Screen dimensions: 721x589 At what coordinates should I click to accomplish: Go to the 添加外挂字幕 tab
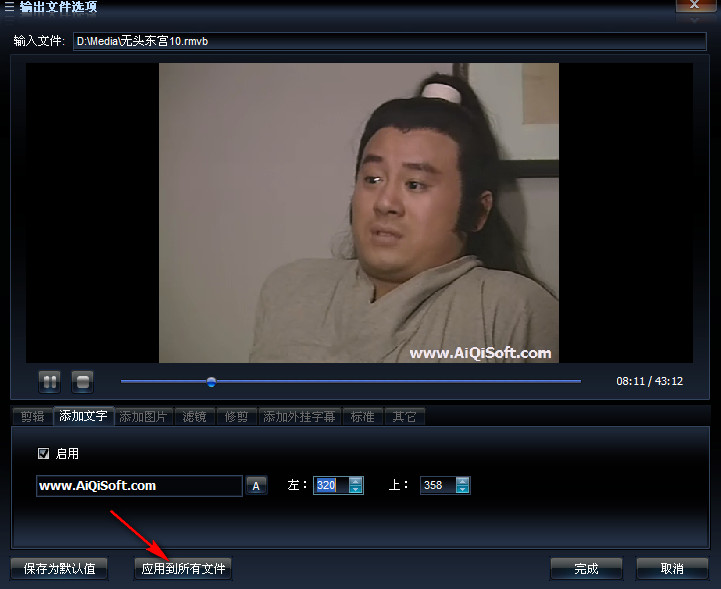[299, 417]
